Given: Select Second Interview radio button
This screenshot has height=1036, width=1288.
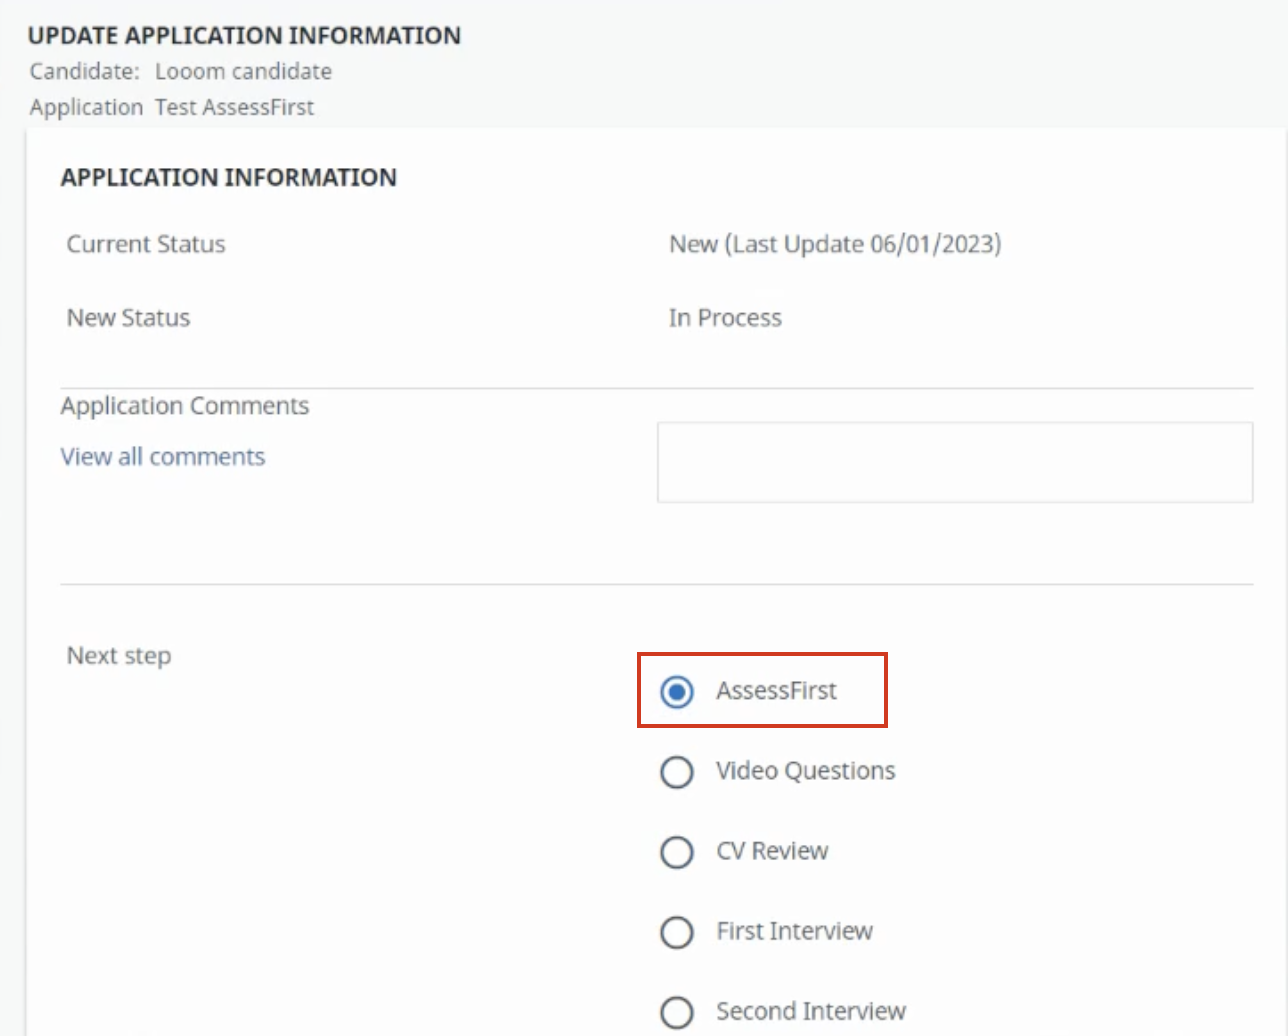Looking at the screenshot, I should (677, 1011).
